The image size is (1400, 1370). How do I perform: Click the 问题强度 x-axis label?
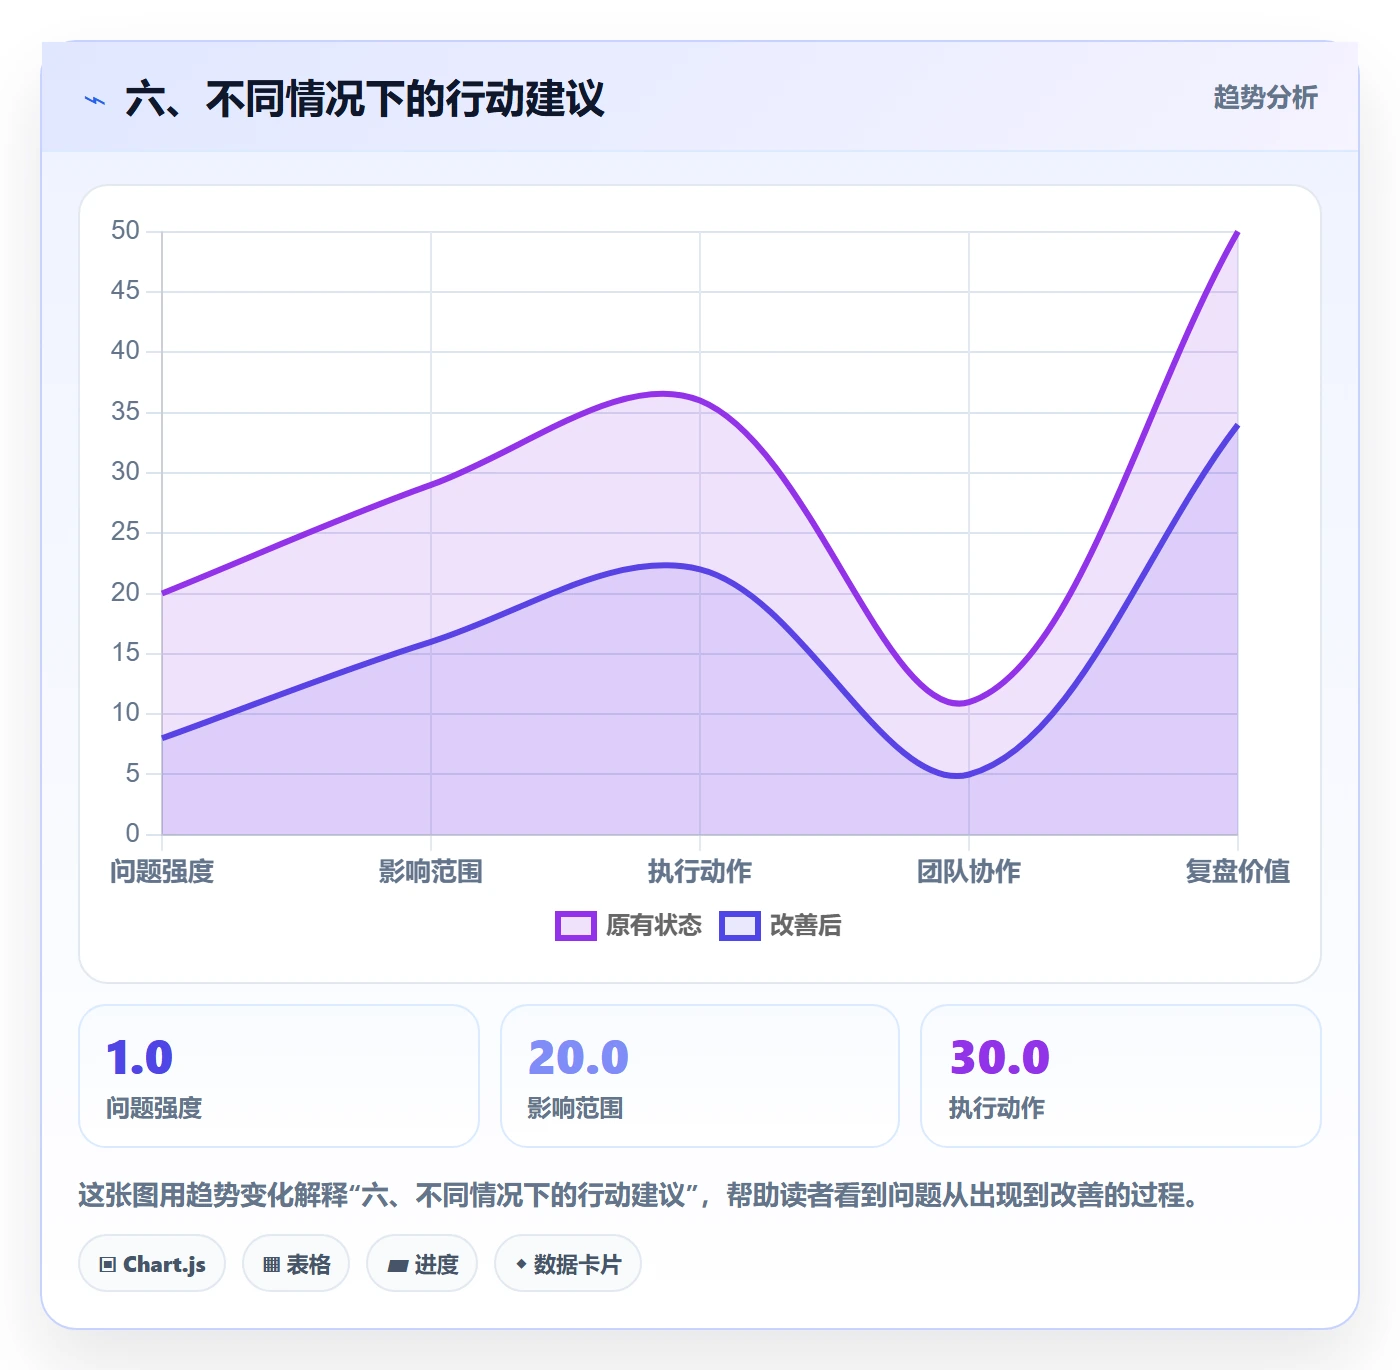point(162,872)
